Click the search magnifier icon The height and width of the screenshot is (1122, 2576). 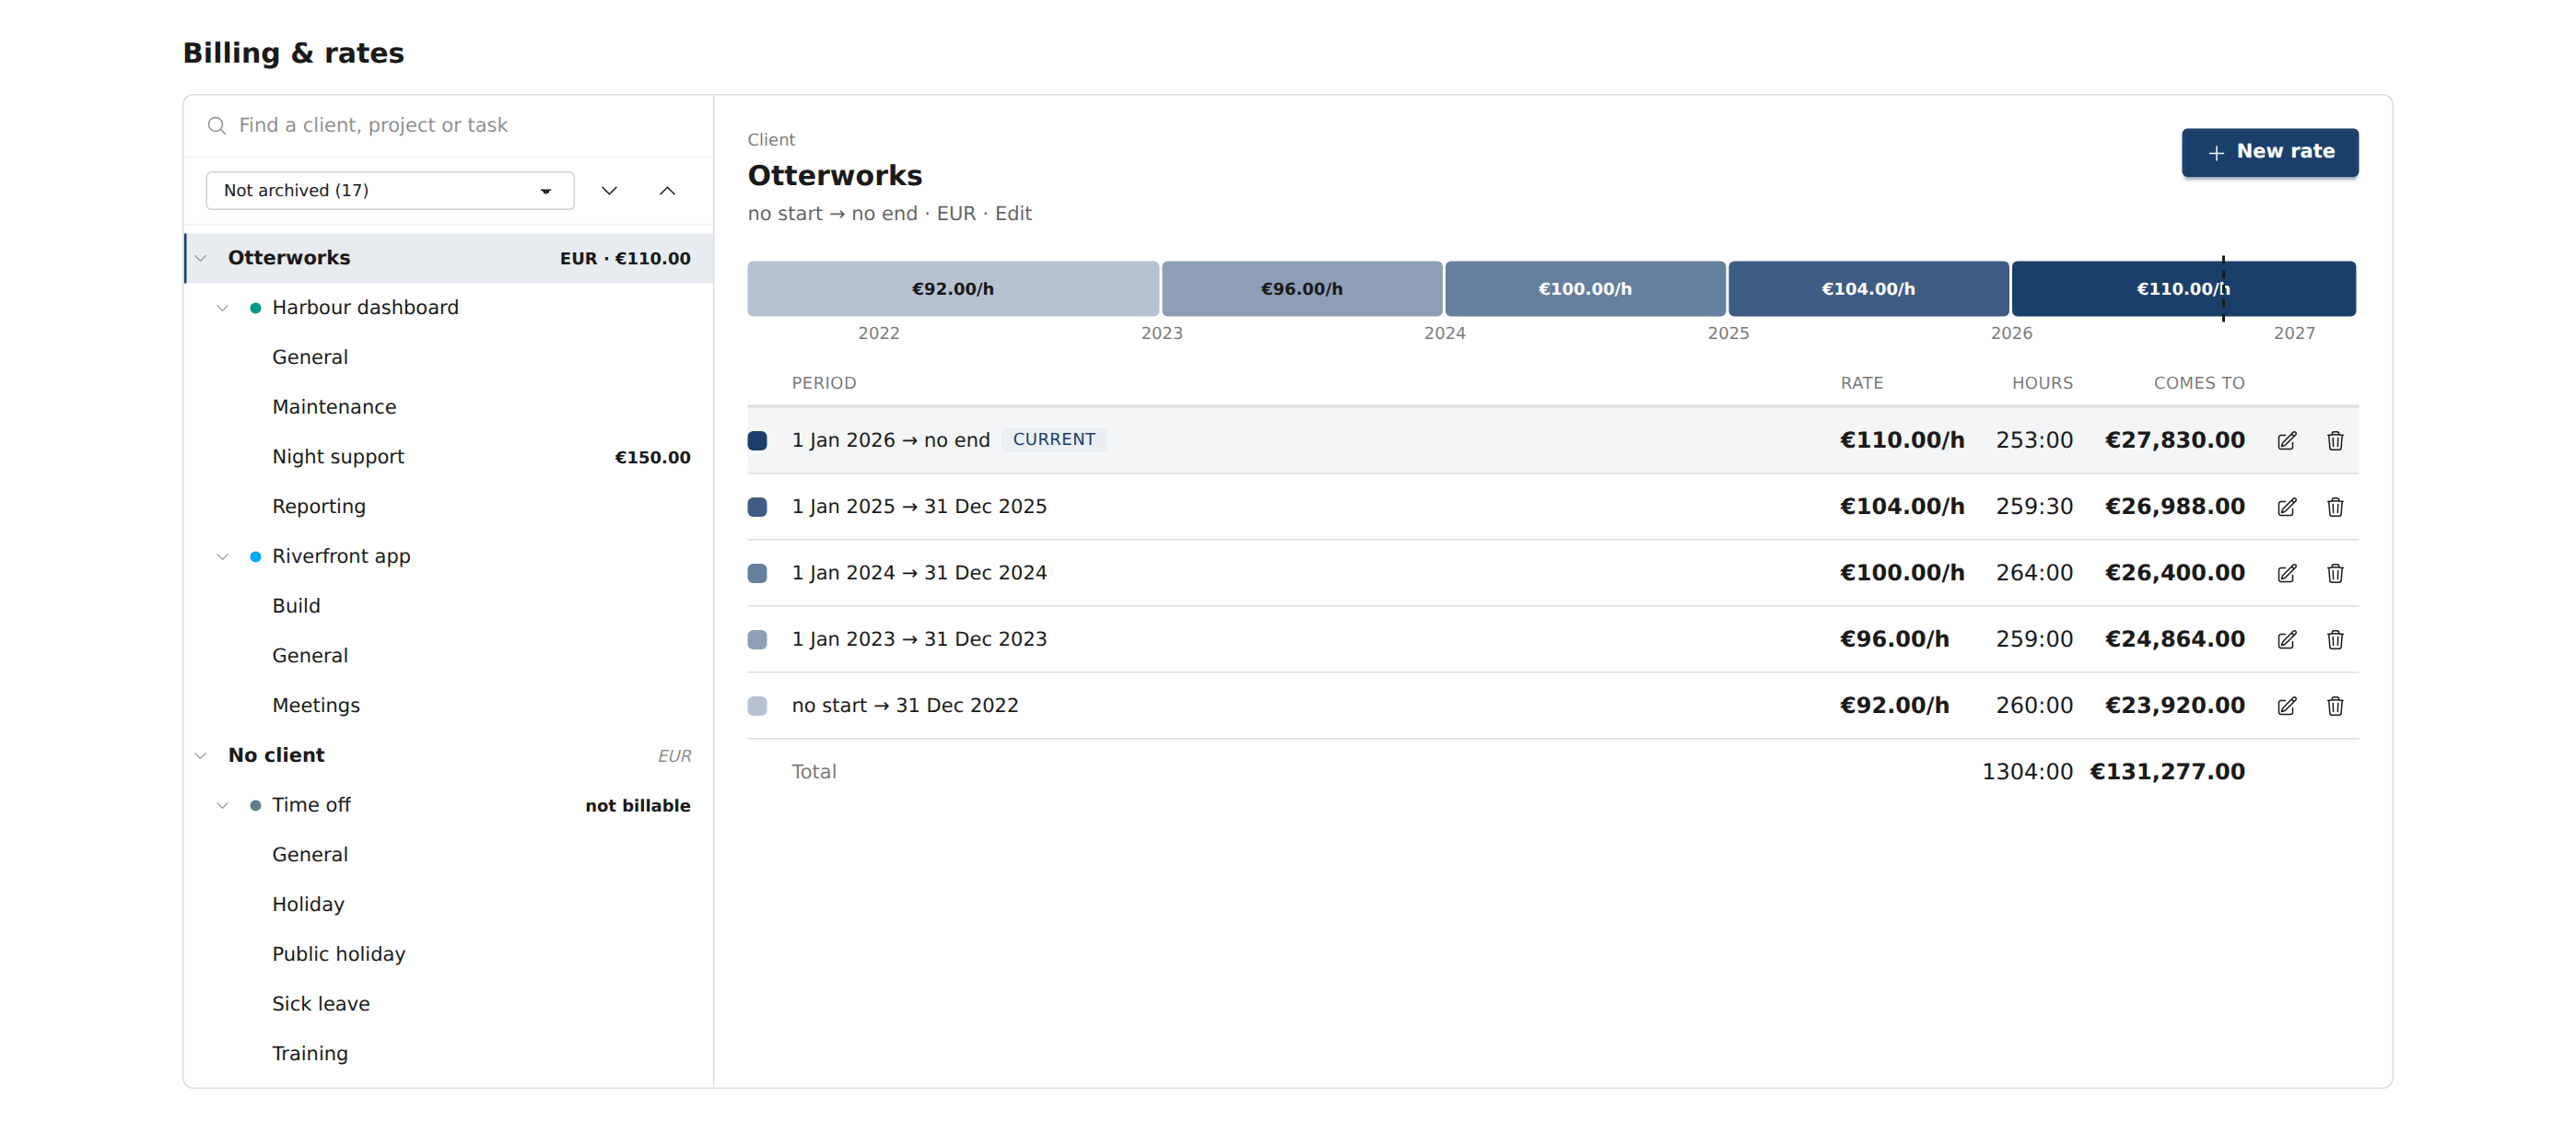pyautogui.click(x=216, y=125)
